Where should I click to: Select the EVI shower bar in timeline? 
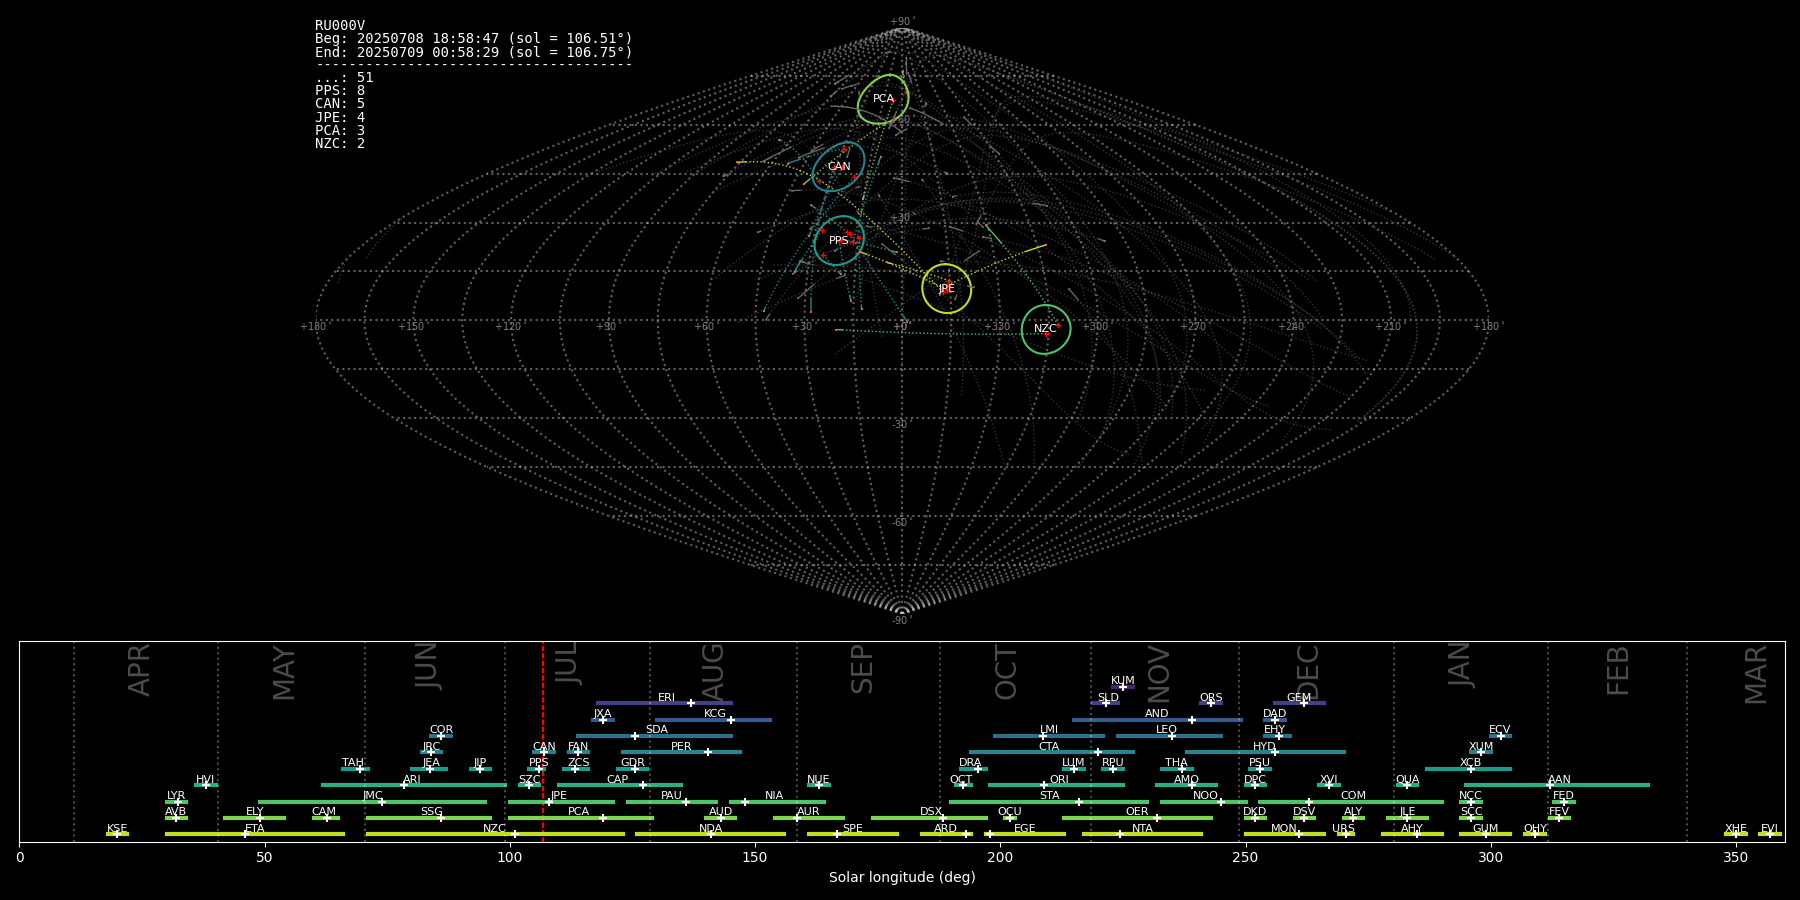[x=1770, y=834]
